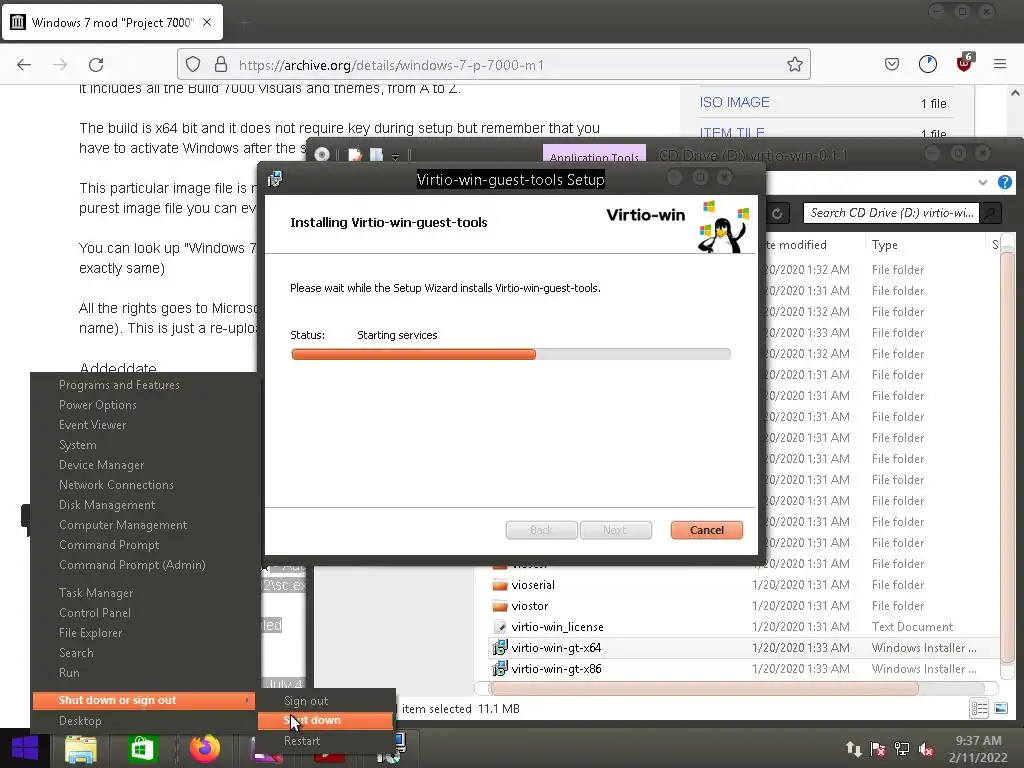Reload the archive.org page

pyautogui.click(x=96, y=65)
